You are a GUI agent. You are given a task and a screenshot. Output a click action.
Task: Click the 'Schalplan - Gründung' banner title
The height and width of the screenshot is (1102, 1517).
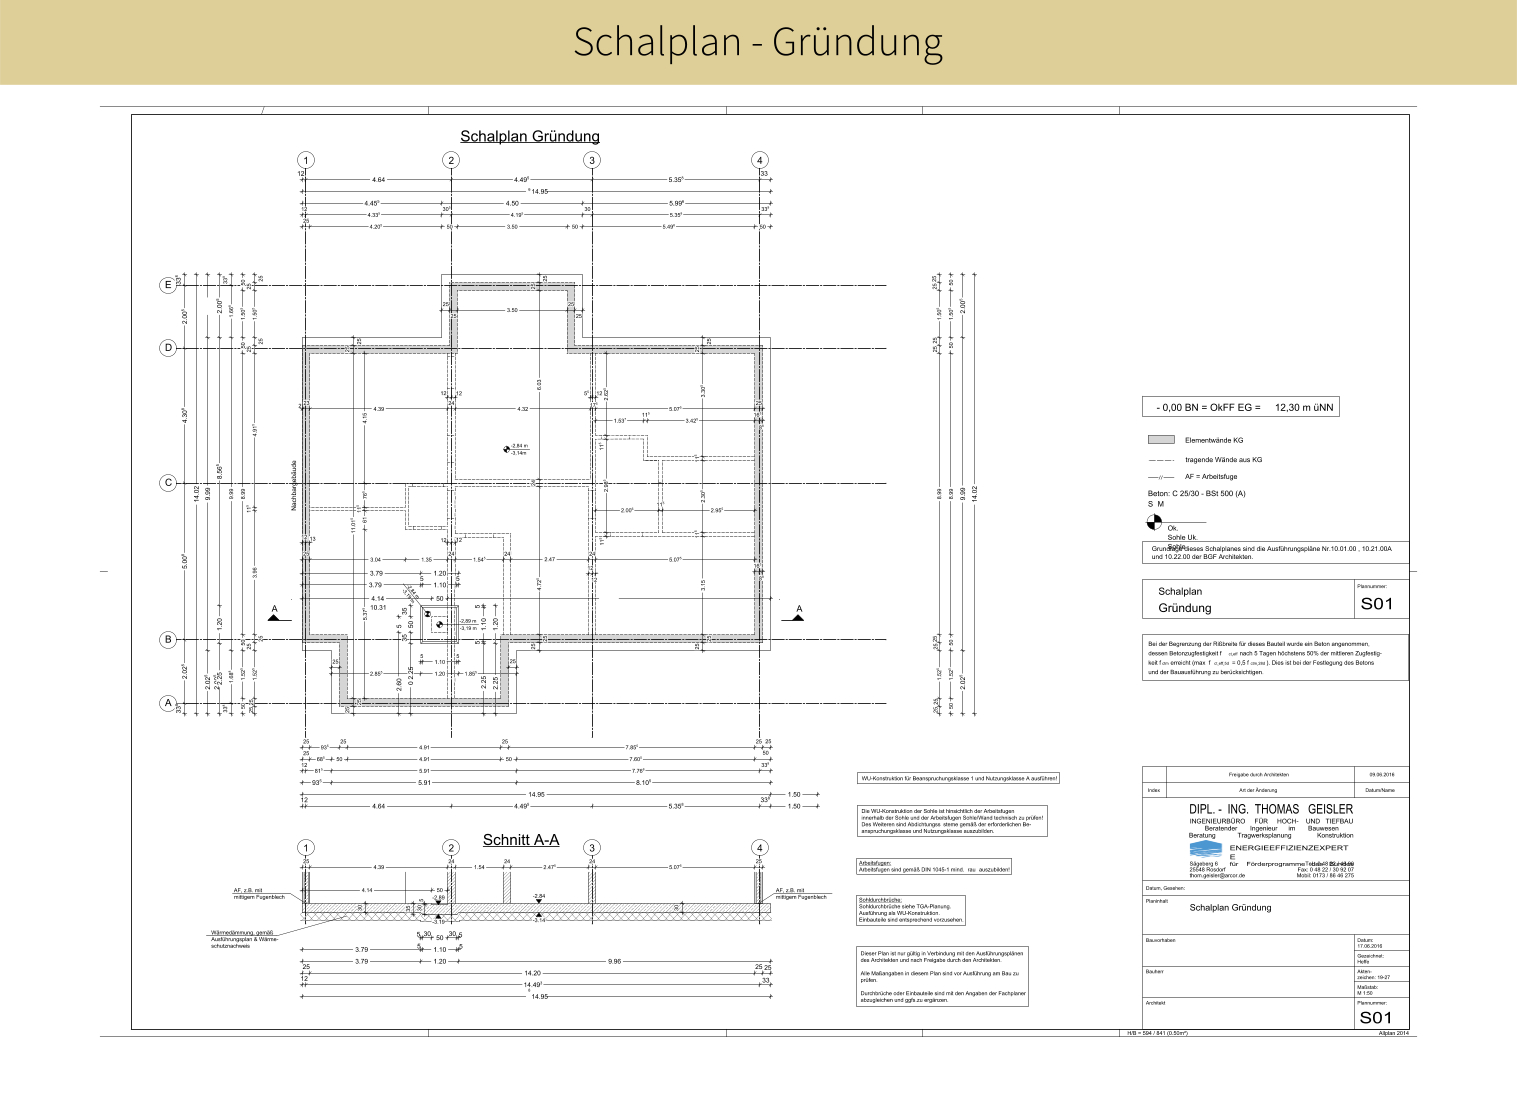[x=758, y=42]
